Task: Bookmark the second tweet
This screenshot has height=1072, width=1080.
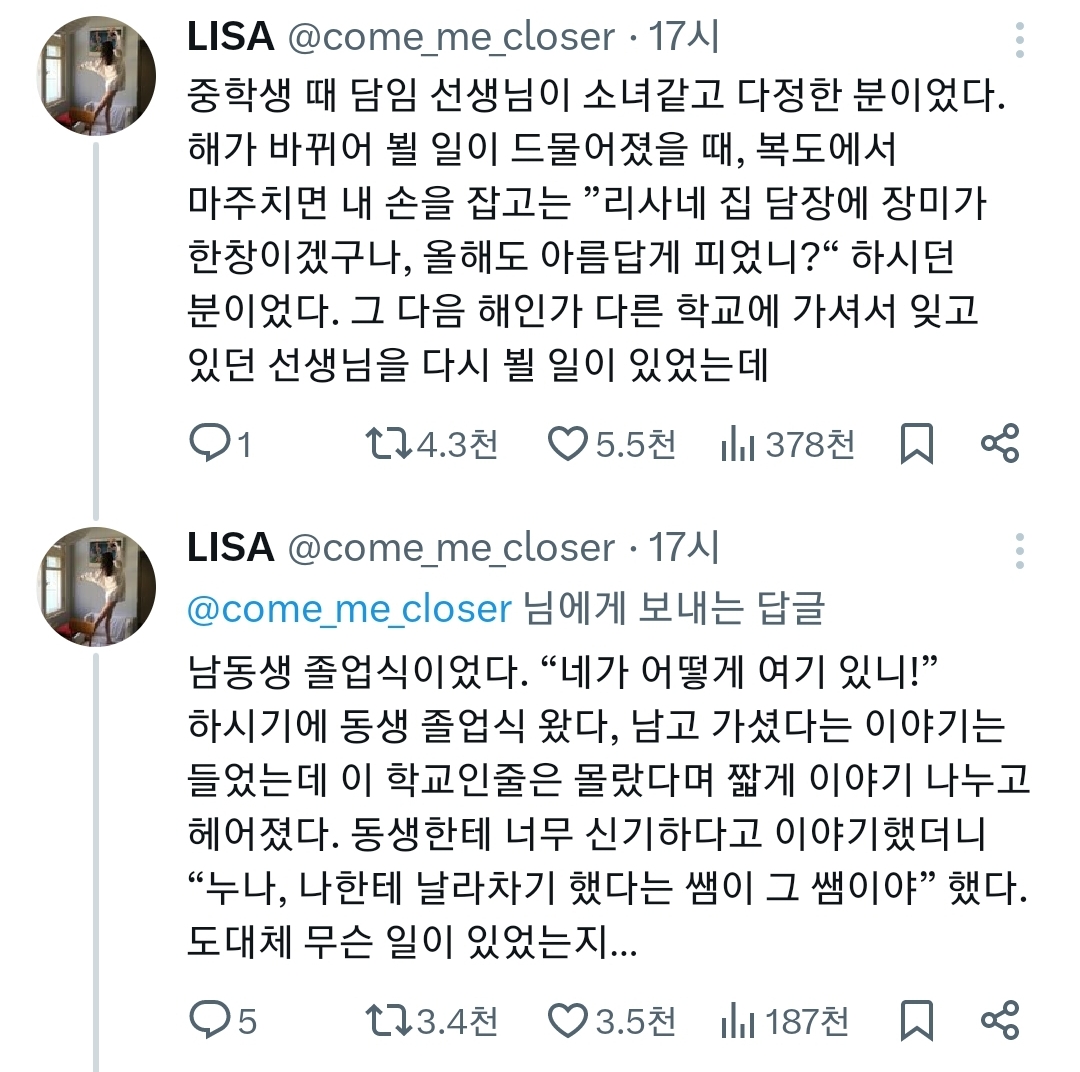Action: click(916, 1021)
